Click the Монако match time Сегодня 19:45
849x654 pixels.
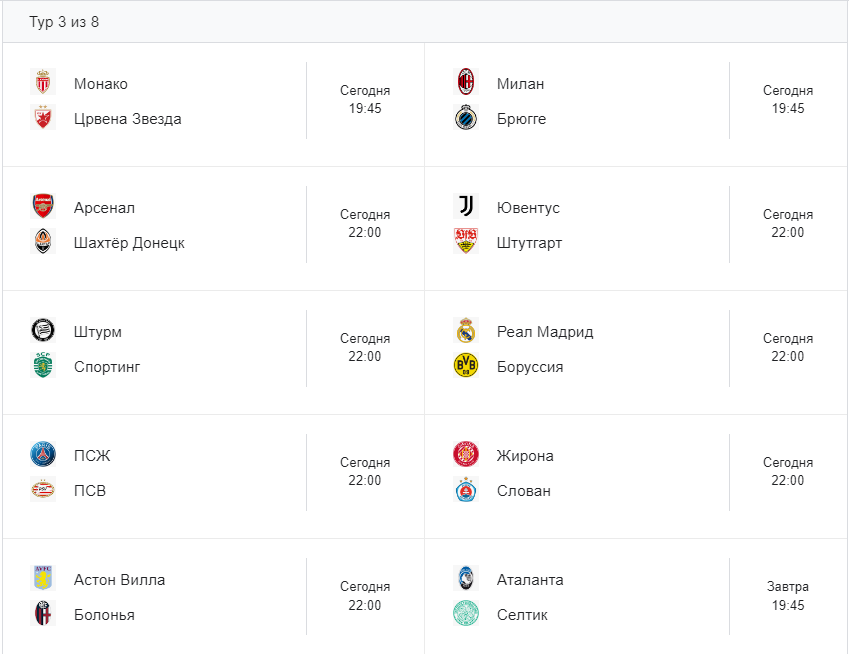tap(365, 100)
